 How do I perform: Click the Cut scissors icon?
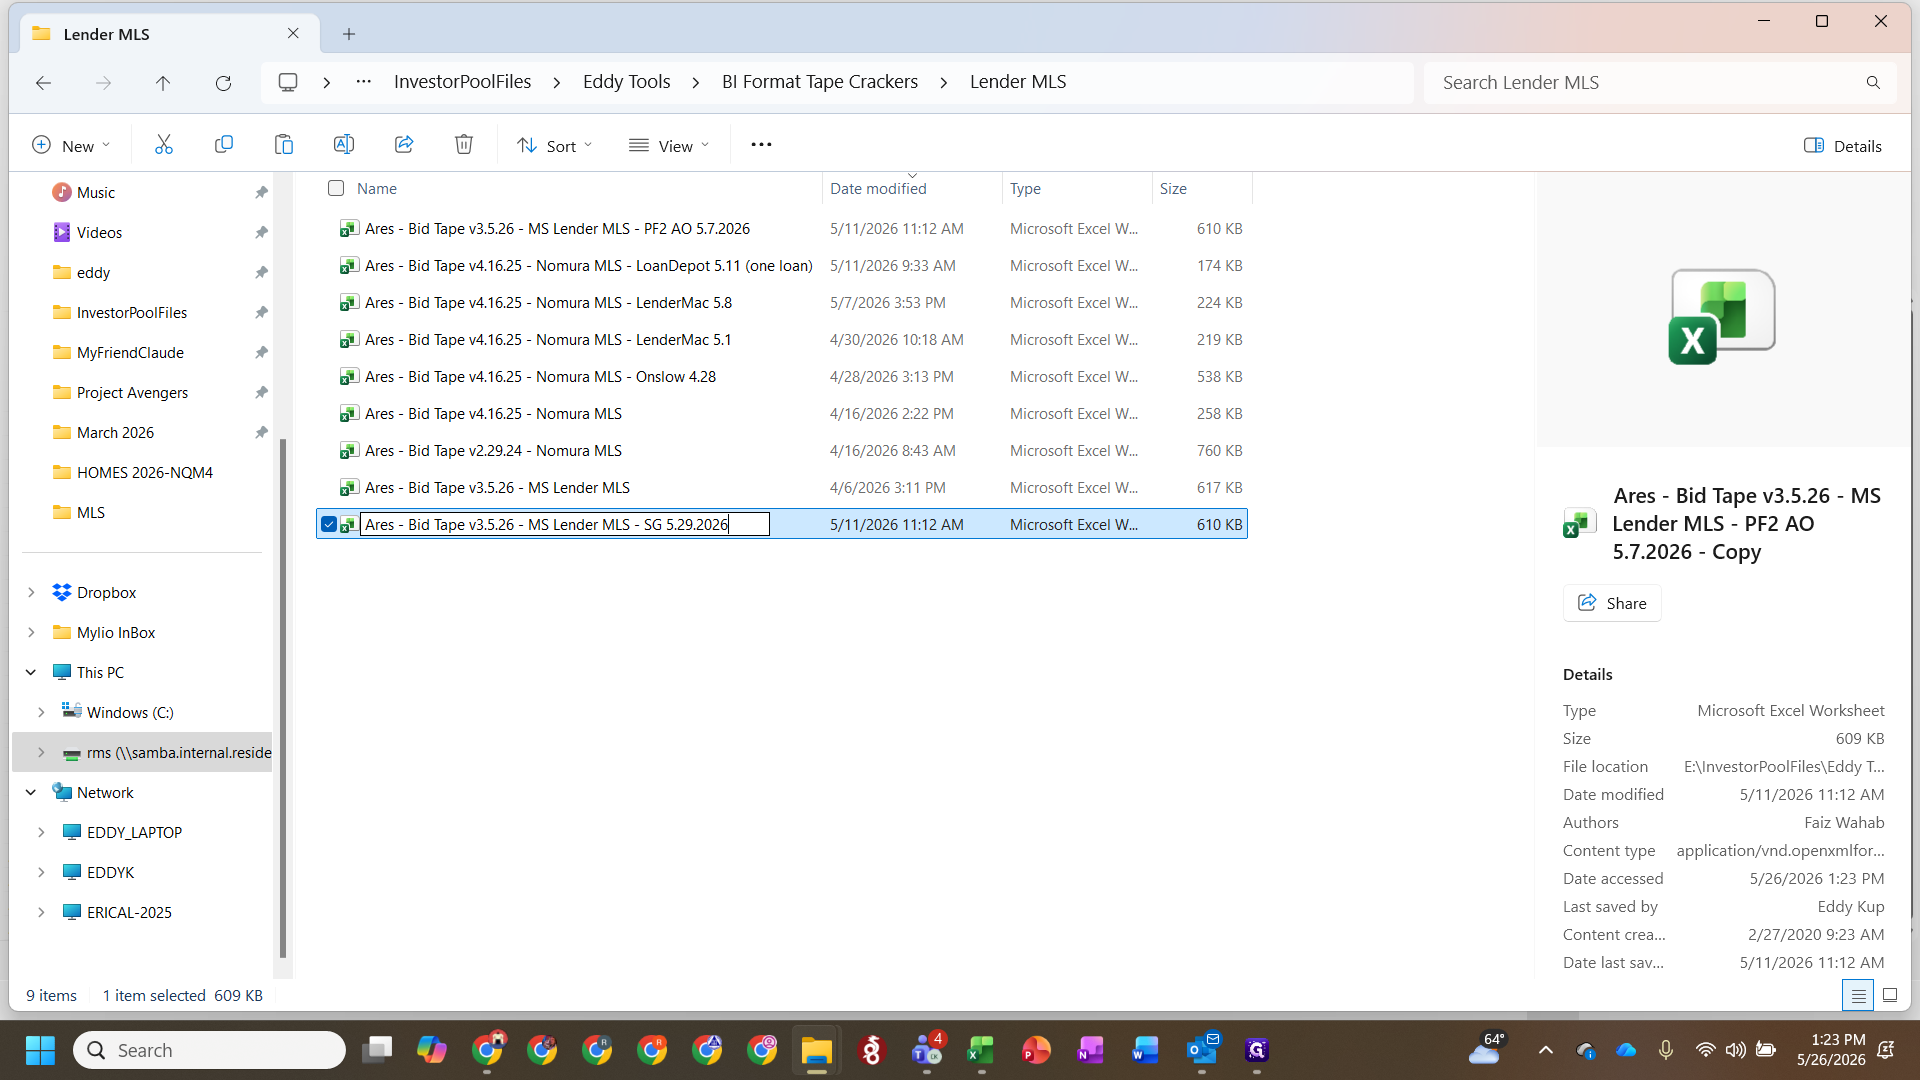(x=164, y=145)
